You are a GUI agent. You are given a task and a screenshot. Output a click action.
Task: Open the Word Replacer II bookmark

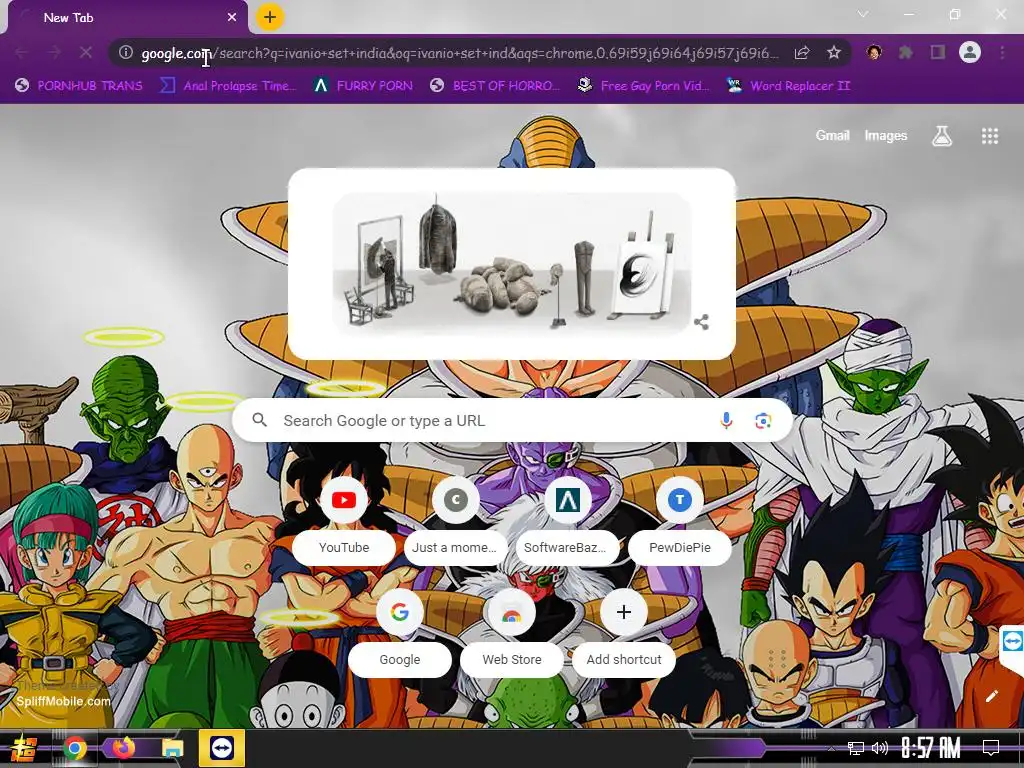coord(788,86)
